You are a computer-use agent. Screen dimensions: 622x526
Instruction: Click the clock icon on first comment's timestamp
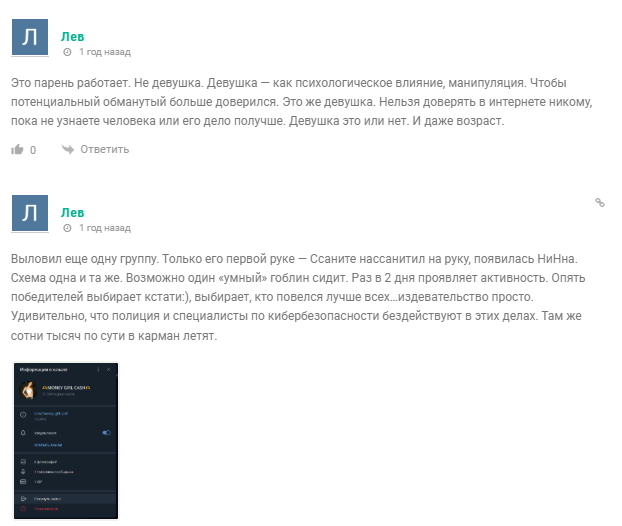click(x=67, y=52)
